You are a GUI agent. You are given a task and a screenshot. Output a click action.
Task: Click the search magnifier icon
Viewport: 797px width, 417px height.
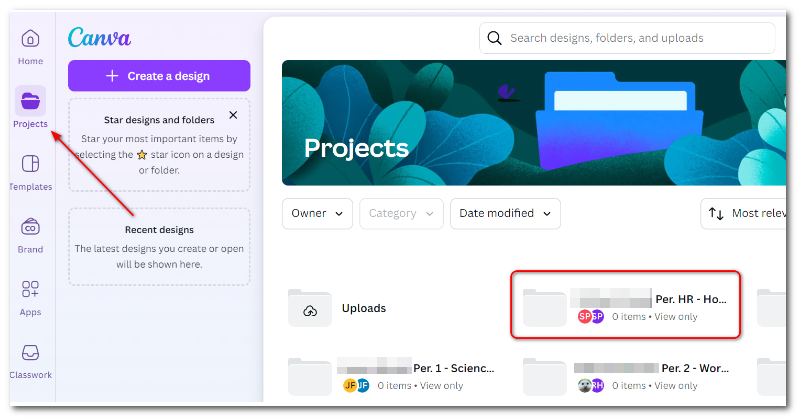click(x=494, y=38)
